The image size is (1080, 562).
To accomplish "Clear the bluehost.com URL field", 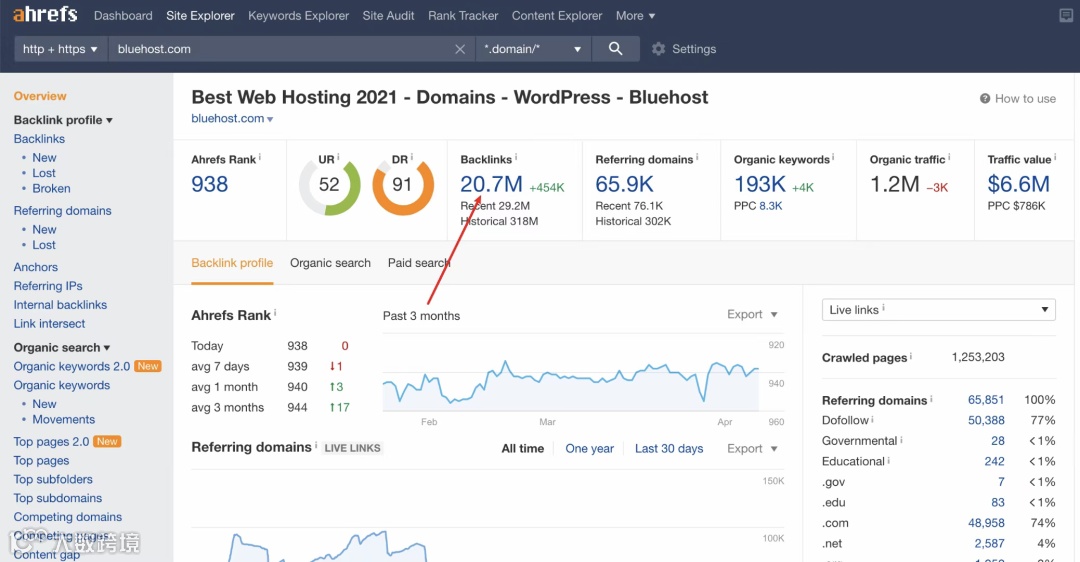I will (460, 49).
